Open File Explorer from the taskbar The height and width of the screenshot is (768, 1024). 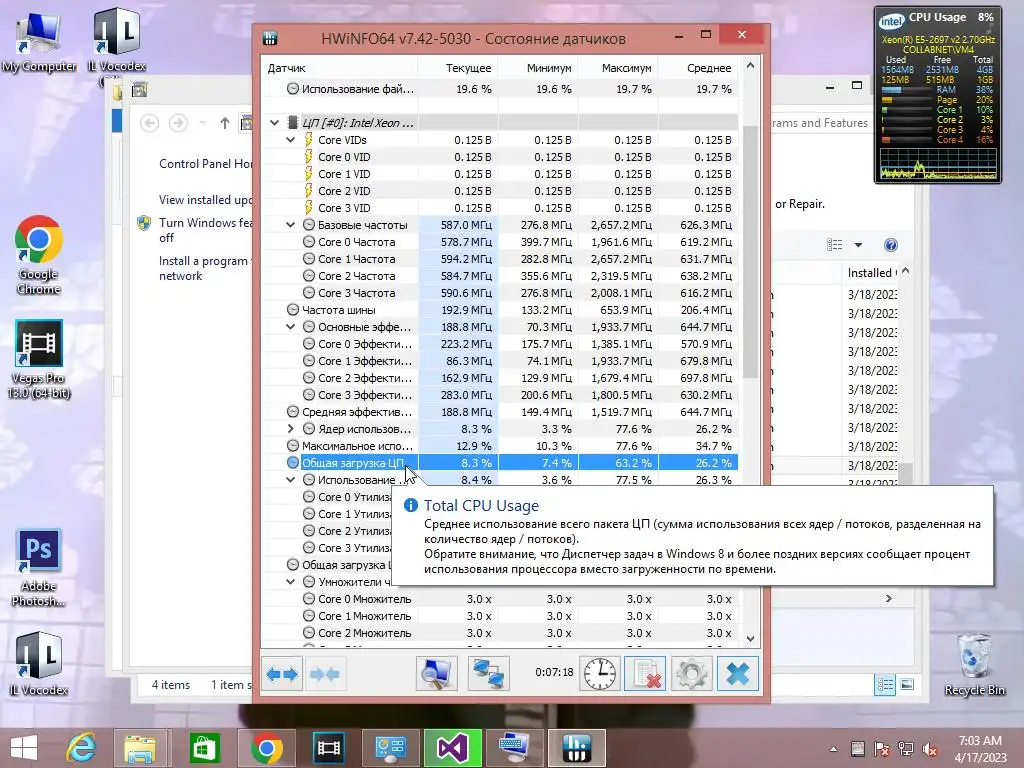point(141,748)
